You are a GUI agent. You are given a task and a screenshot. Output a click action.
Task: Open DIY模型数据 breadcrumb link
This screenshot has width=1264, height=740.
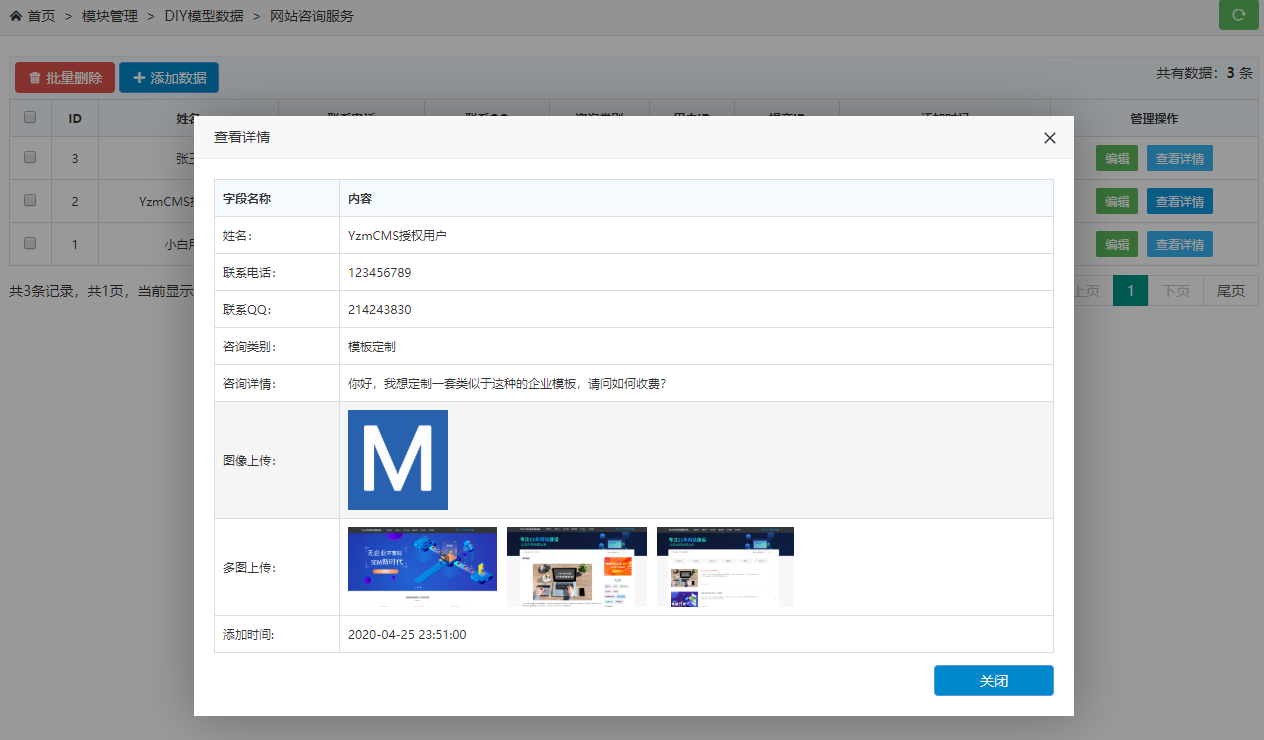[204, 16]
